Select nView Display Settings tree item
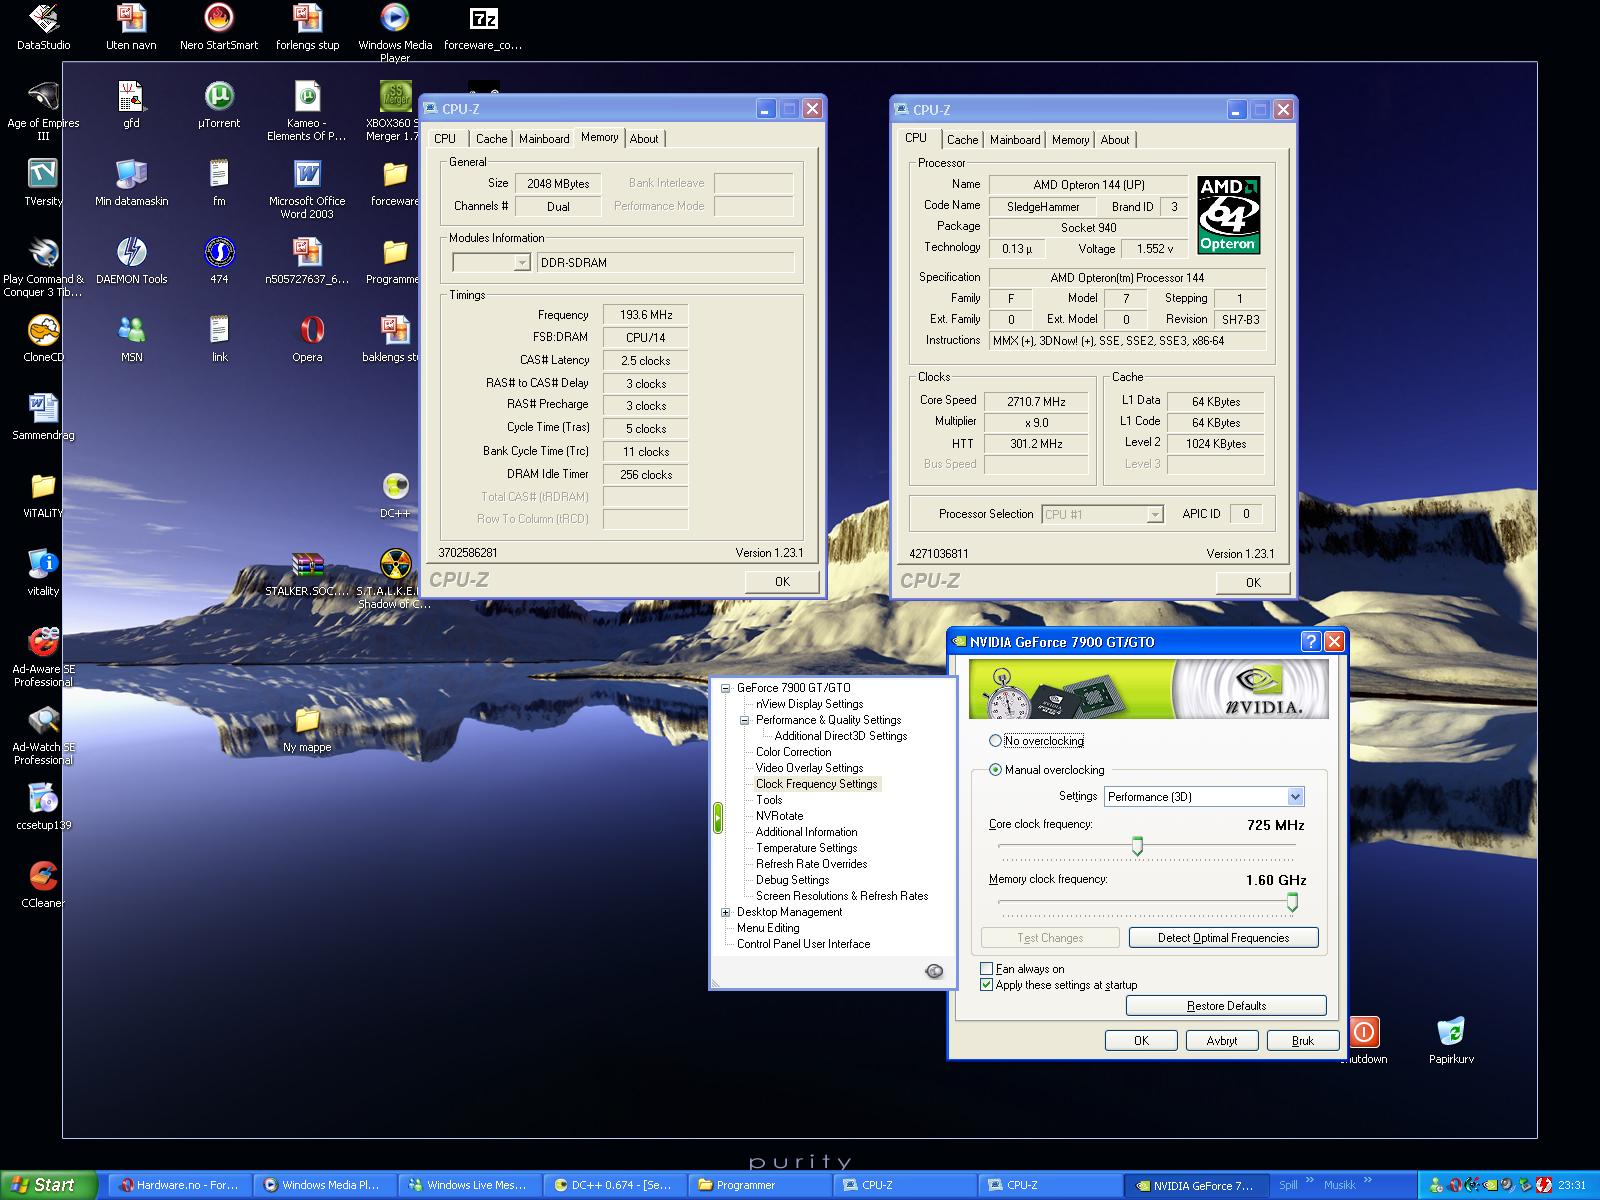Viewport: 1600px width, 1200px height. (809, 704)
